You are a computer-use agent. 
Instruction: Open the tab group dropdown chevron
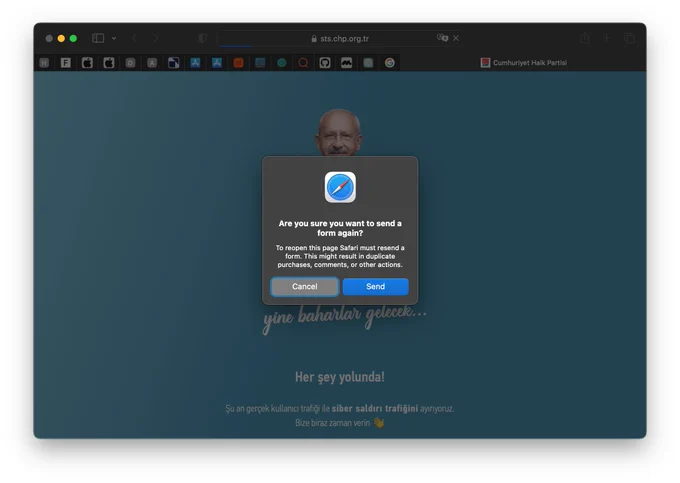(x=114, y=38)
